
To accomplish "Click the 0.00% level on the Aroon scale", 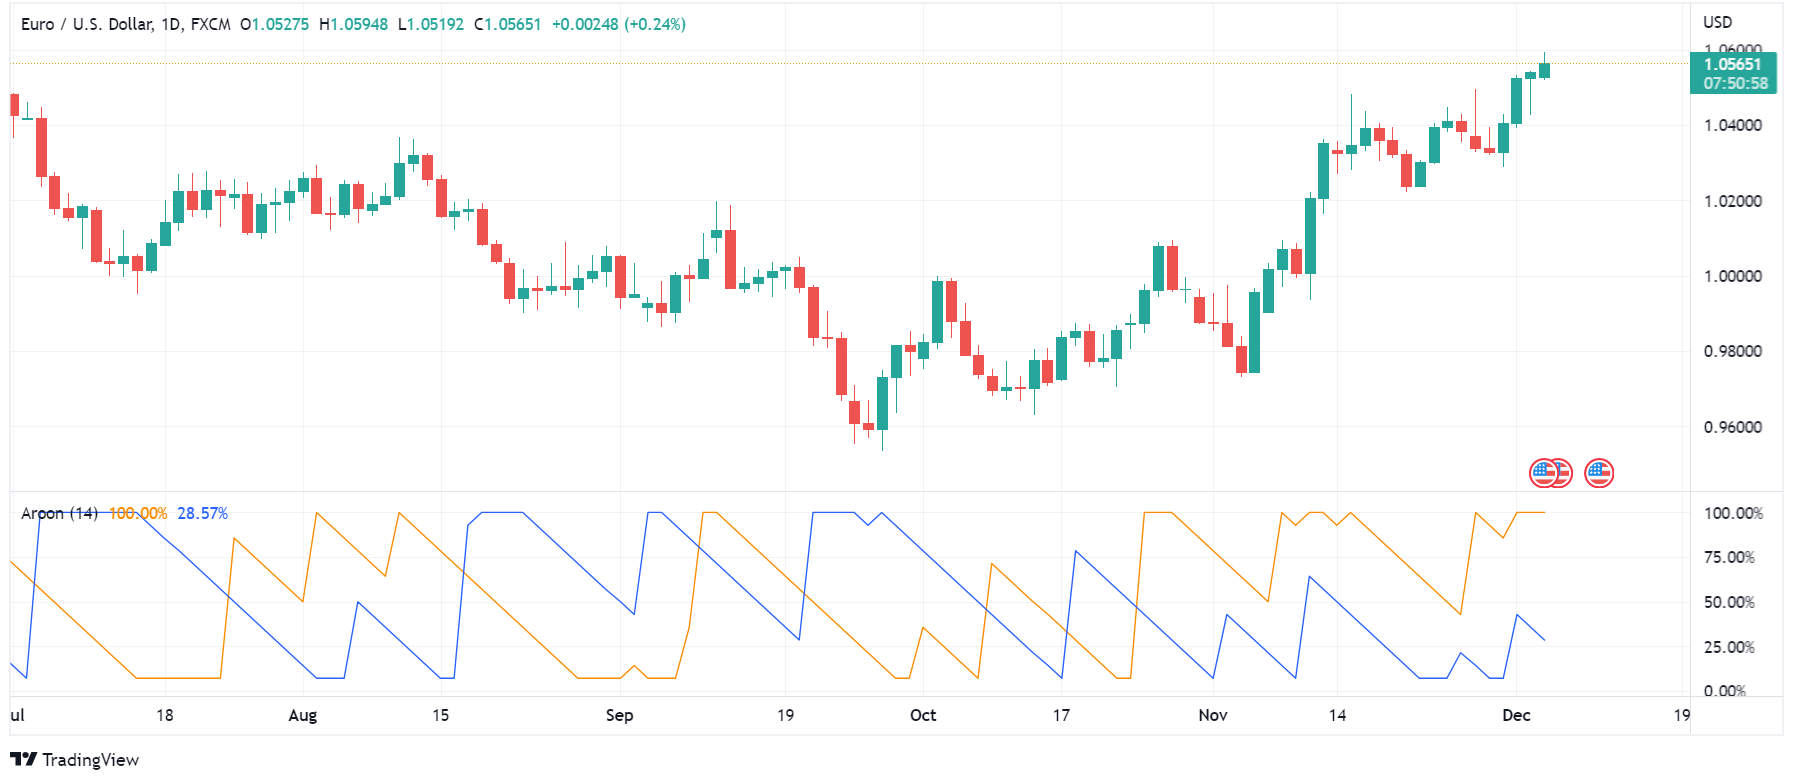I will pos(1725,691).
